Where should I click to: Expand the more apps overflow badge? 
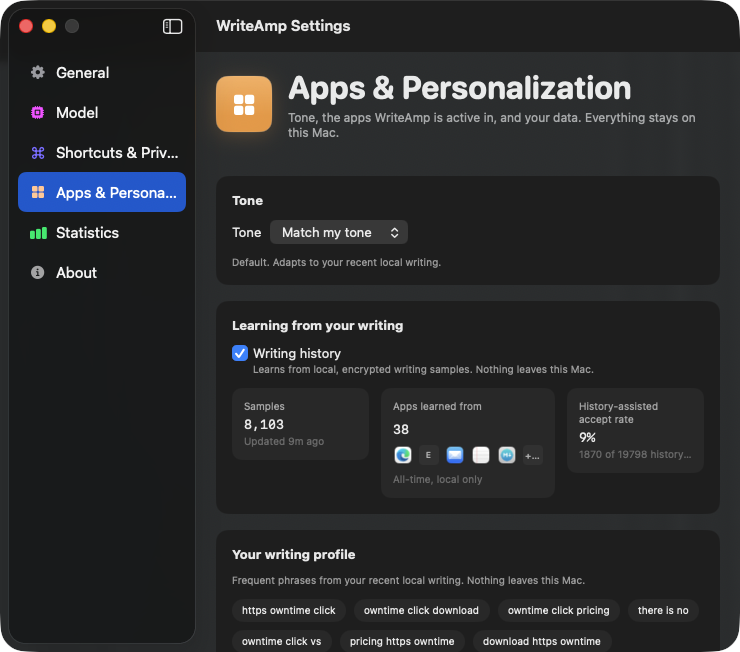(x=533, y=455)
